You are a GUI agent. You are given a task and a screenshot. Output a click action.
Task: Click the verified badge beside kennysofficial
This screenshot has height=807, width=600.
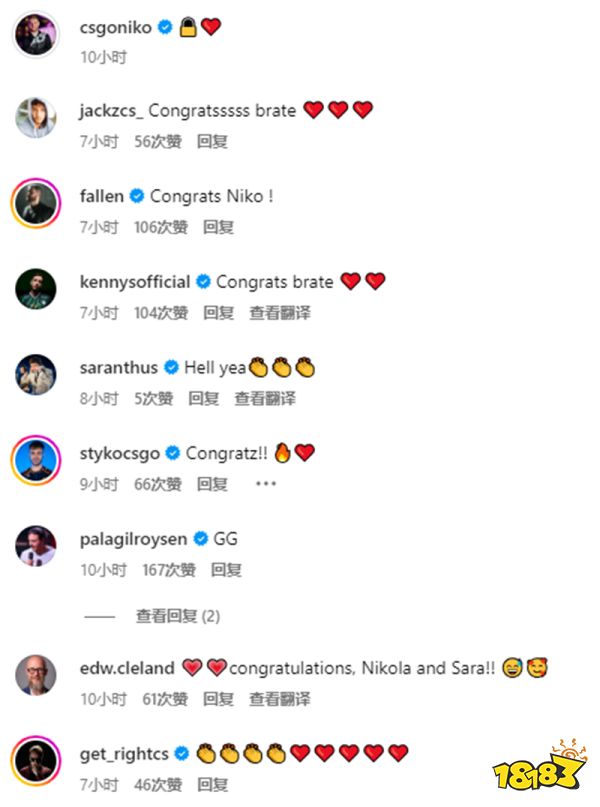[203, 282]
